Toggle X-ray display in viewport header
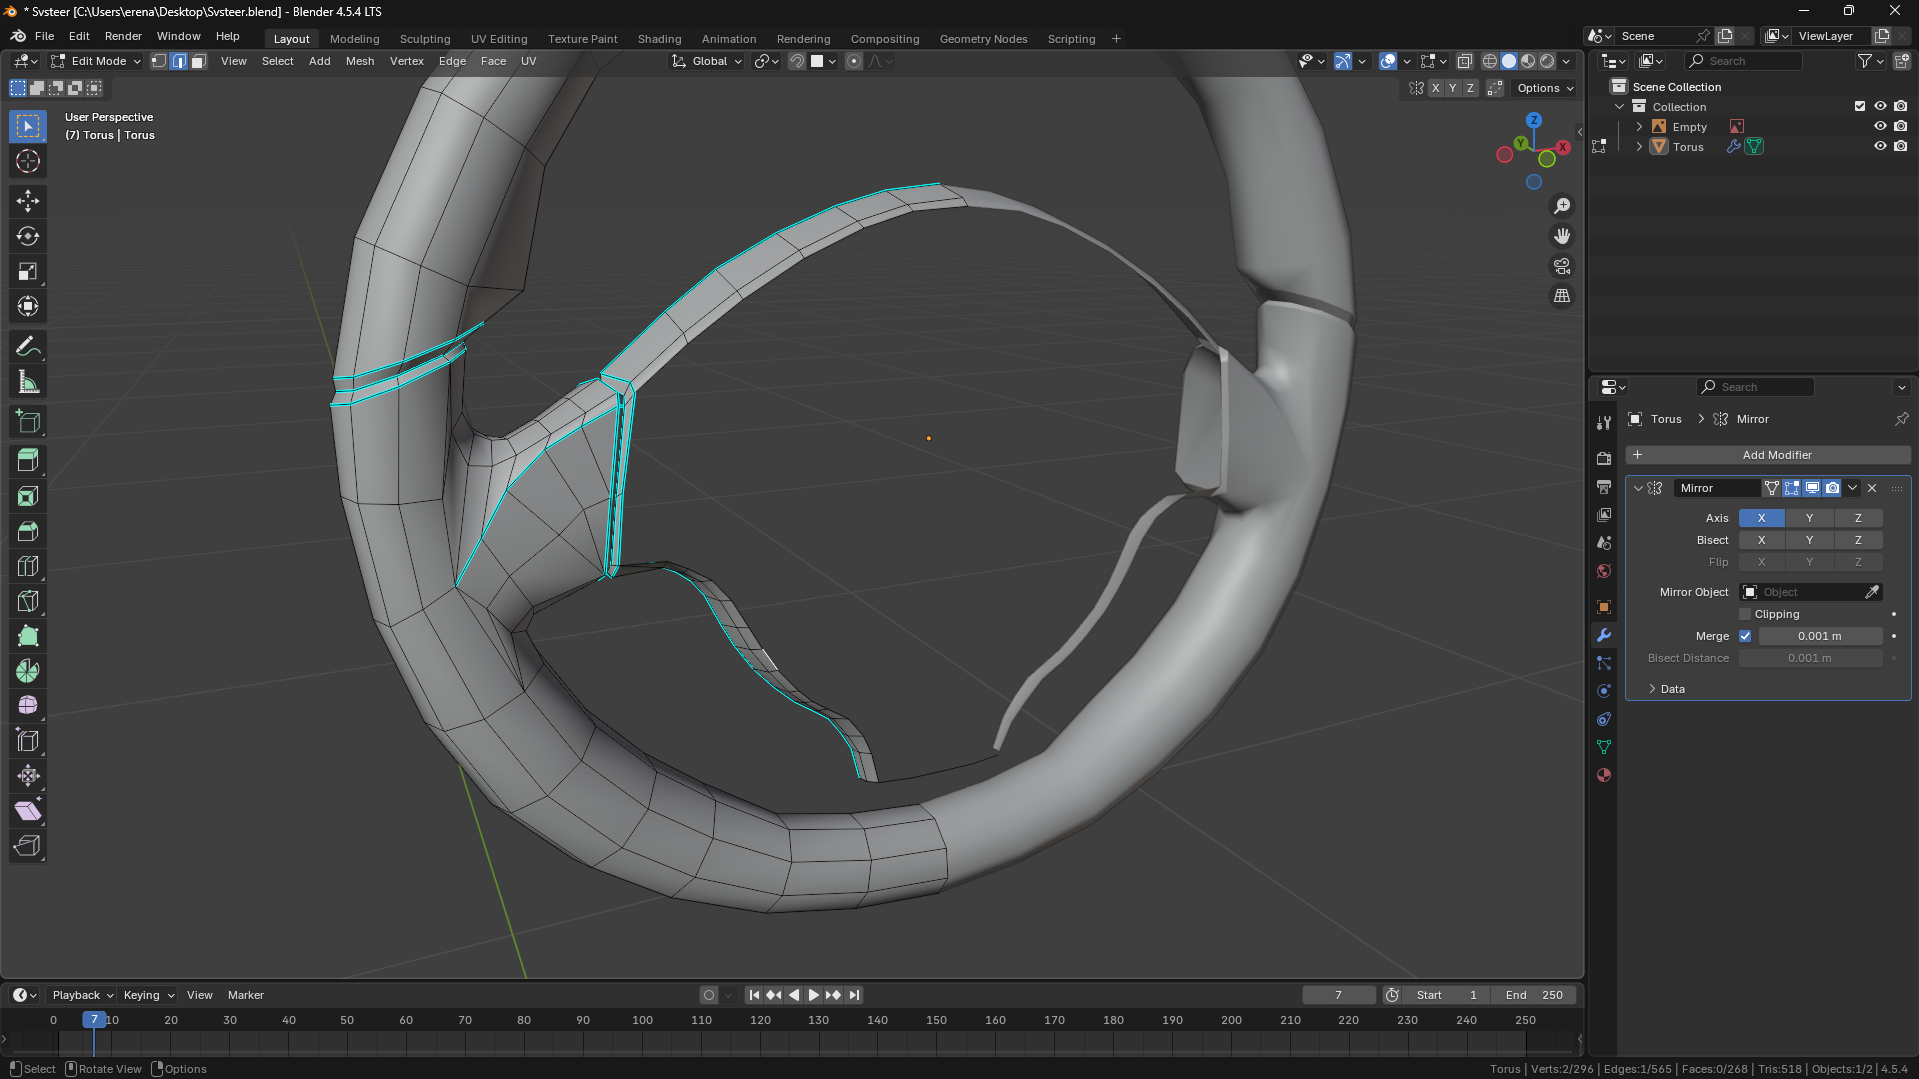 1464,61
